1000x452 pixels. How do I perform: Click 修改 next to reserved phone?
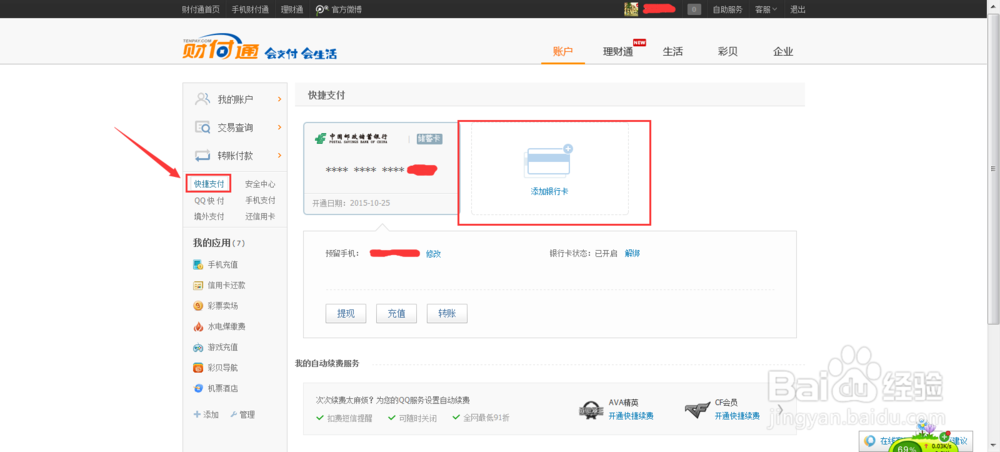(x=434, y=254)
